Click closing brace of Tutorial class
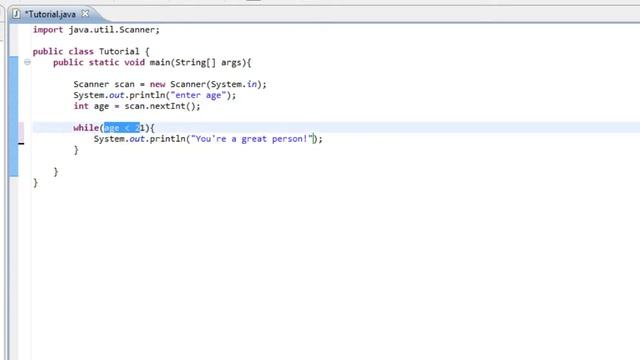Viewport: 640px width, 360px height. click(x=36, y=183)
